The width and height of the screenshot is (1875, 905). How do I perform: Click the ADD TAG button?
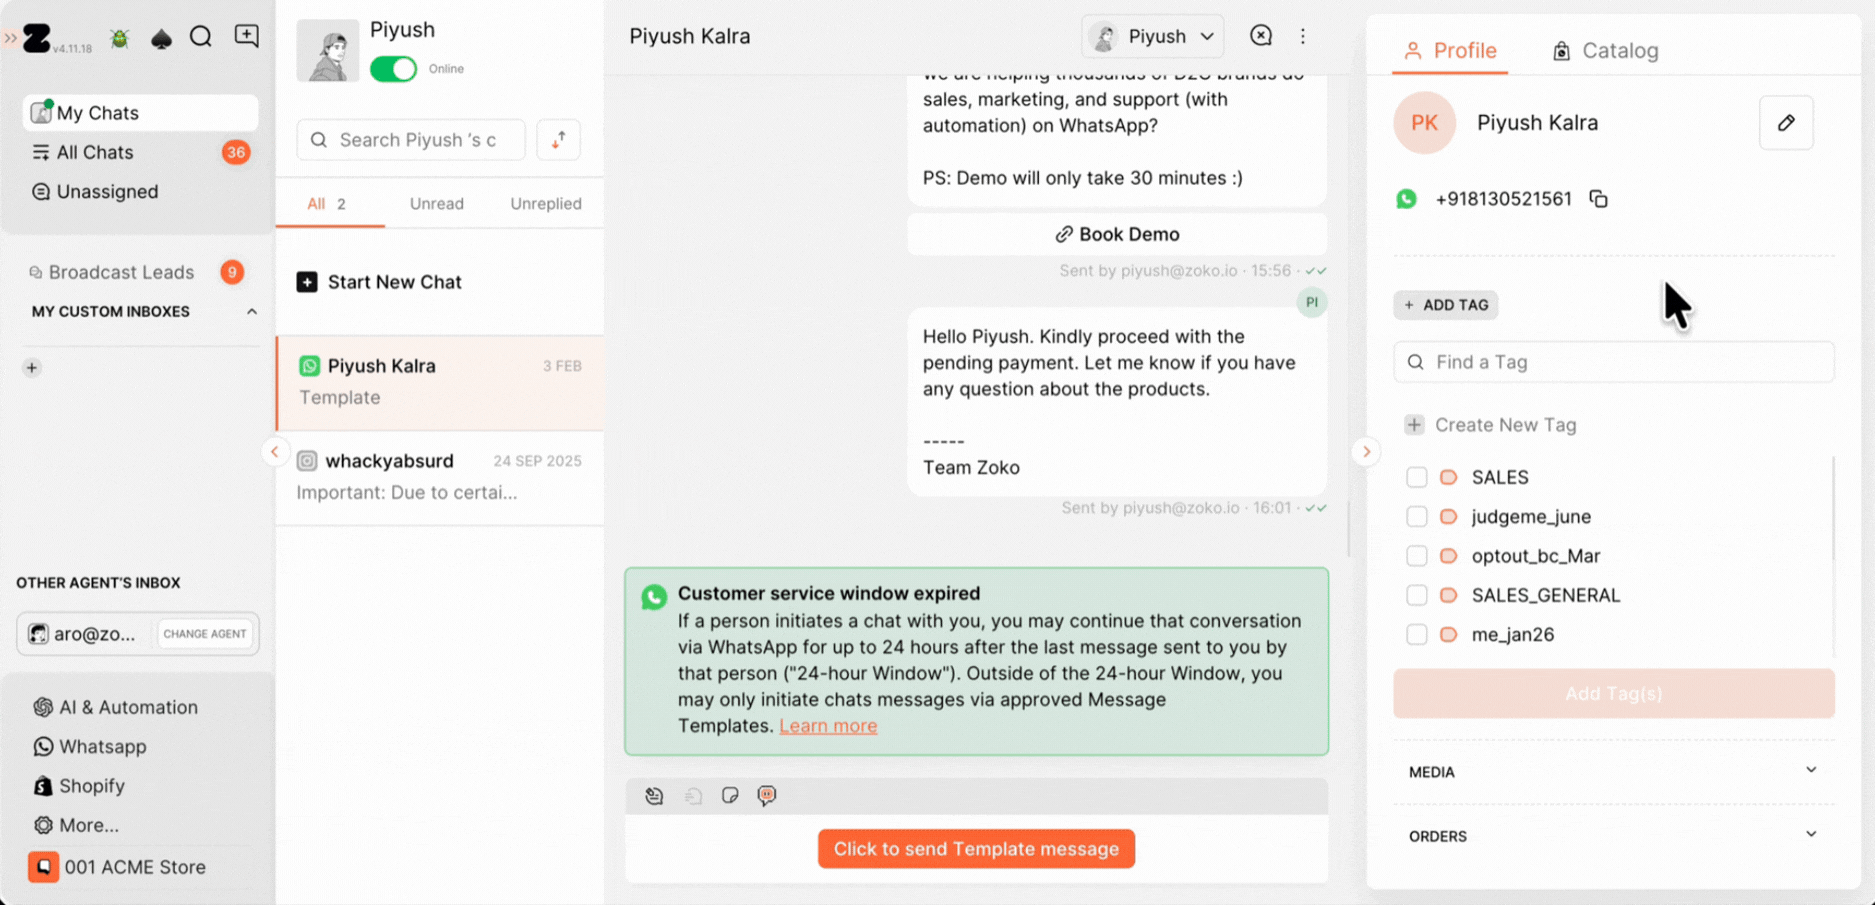(x=1445, y=305)
